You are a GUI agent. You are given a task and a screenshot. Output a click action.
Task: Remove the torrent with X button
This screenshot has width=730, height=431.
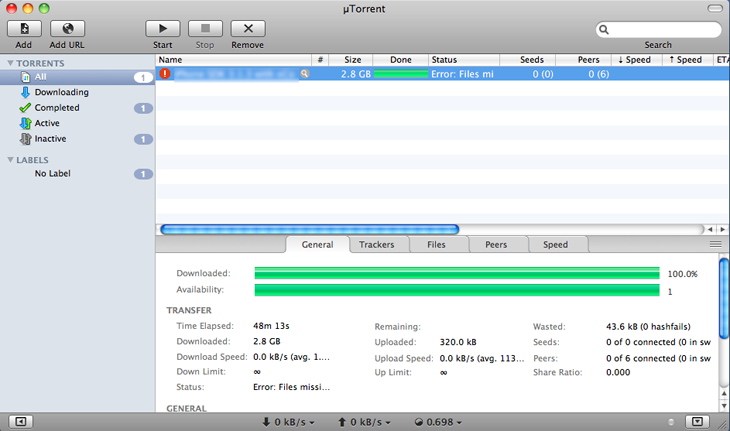248,29
